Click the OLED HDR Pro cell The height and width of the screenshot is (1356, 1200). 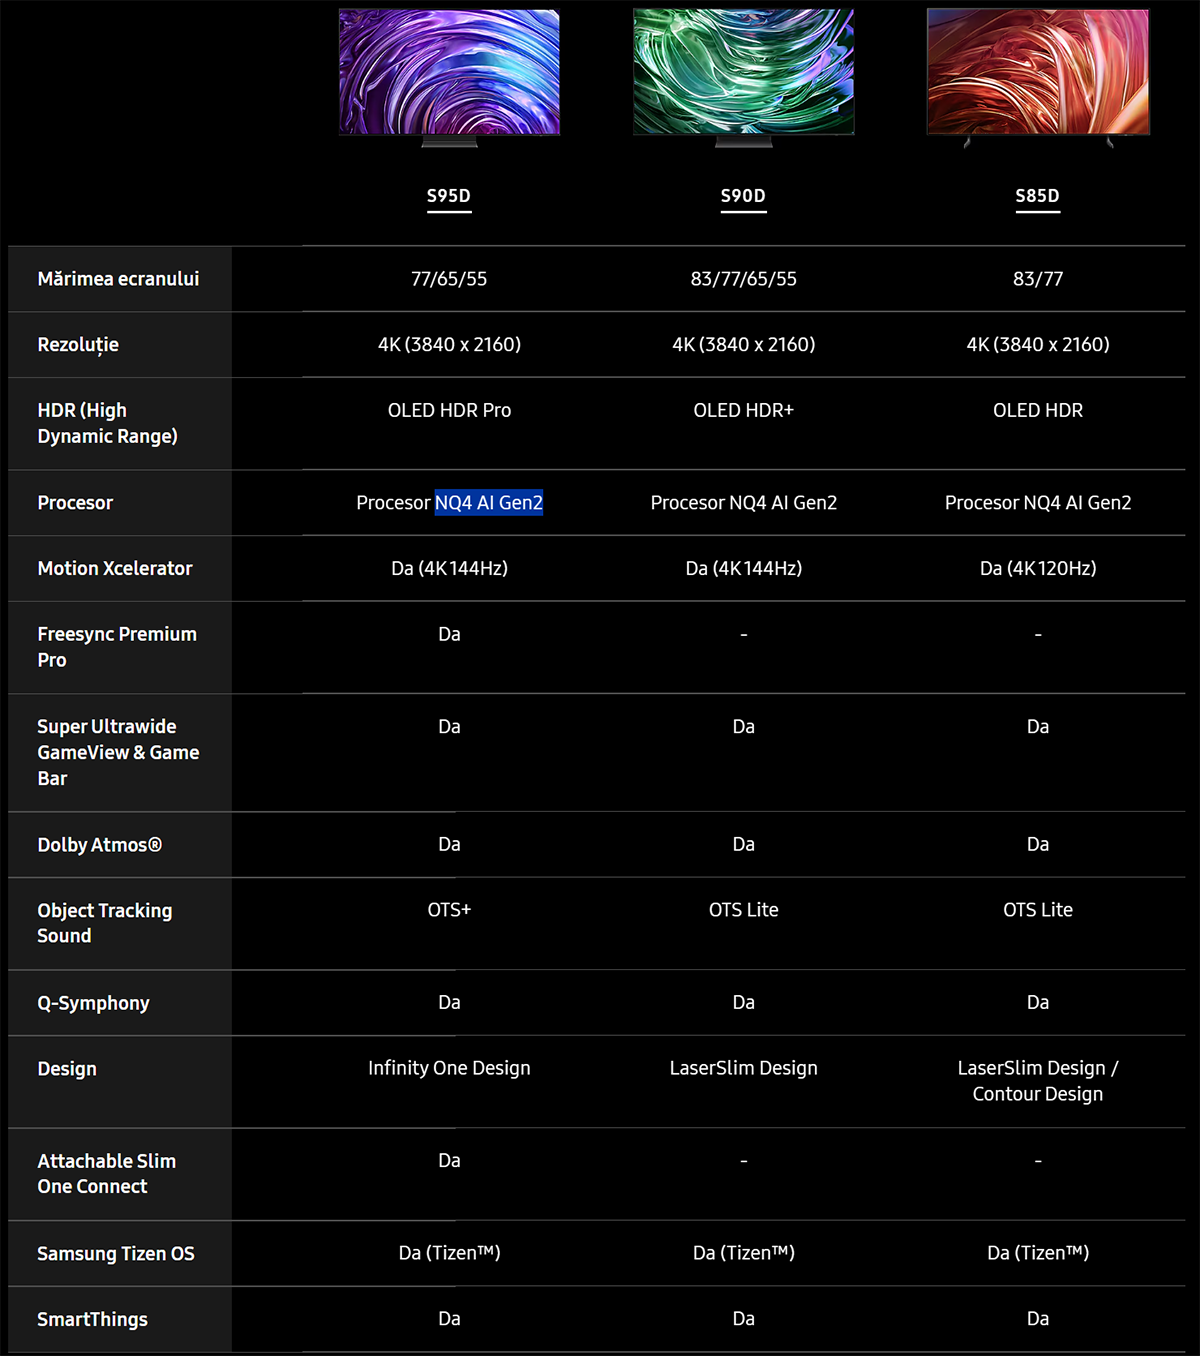(449, 410)
